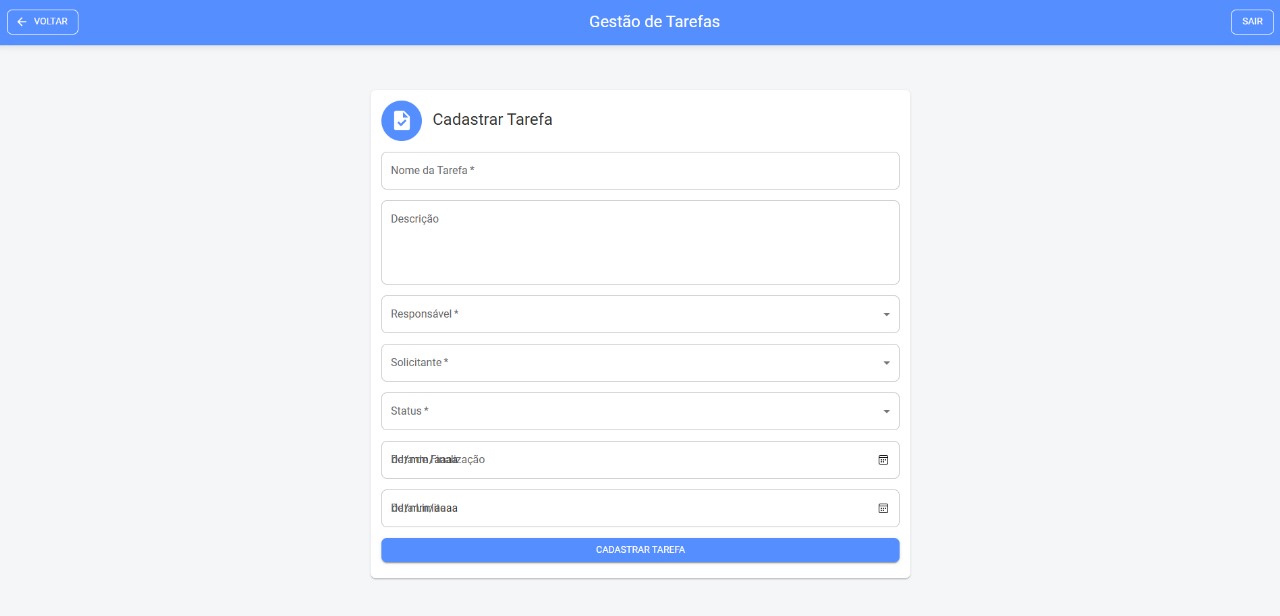The image size is (1280, 616).
Task: Click the Cadastrar Tarefa form heading
Action: coord(492,120)
